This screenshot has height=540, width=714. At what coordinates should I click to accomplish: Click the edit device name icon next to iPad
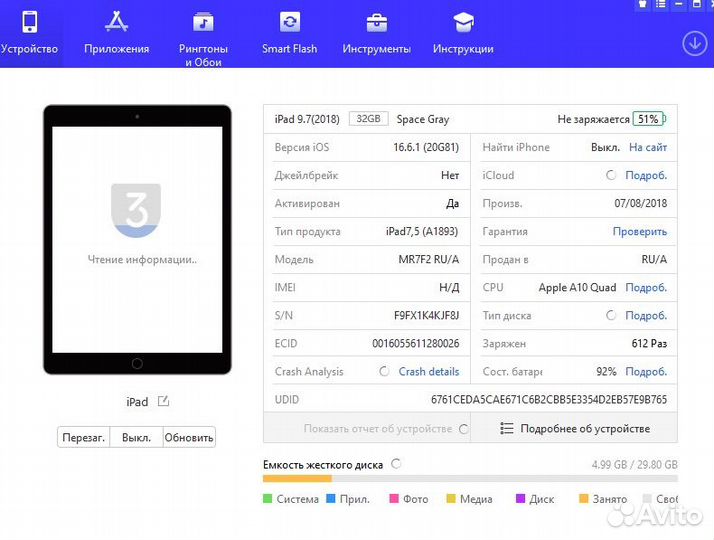click(x=163, y=401)
